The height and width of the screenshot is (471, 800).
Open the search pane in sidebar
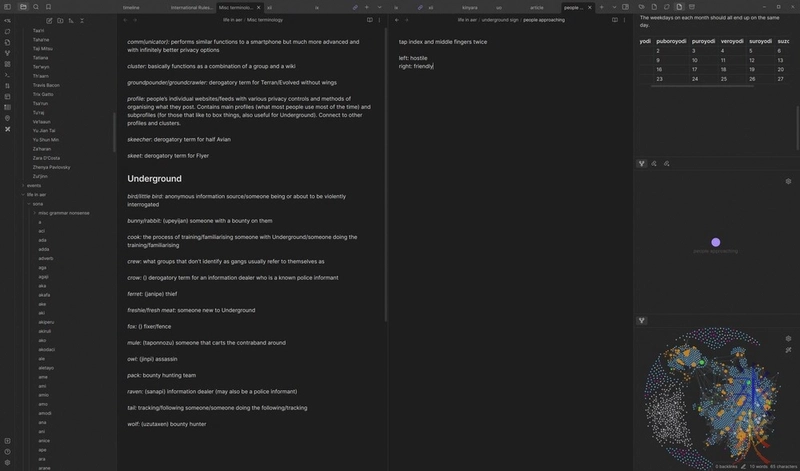36,7
